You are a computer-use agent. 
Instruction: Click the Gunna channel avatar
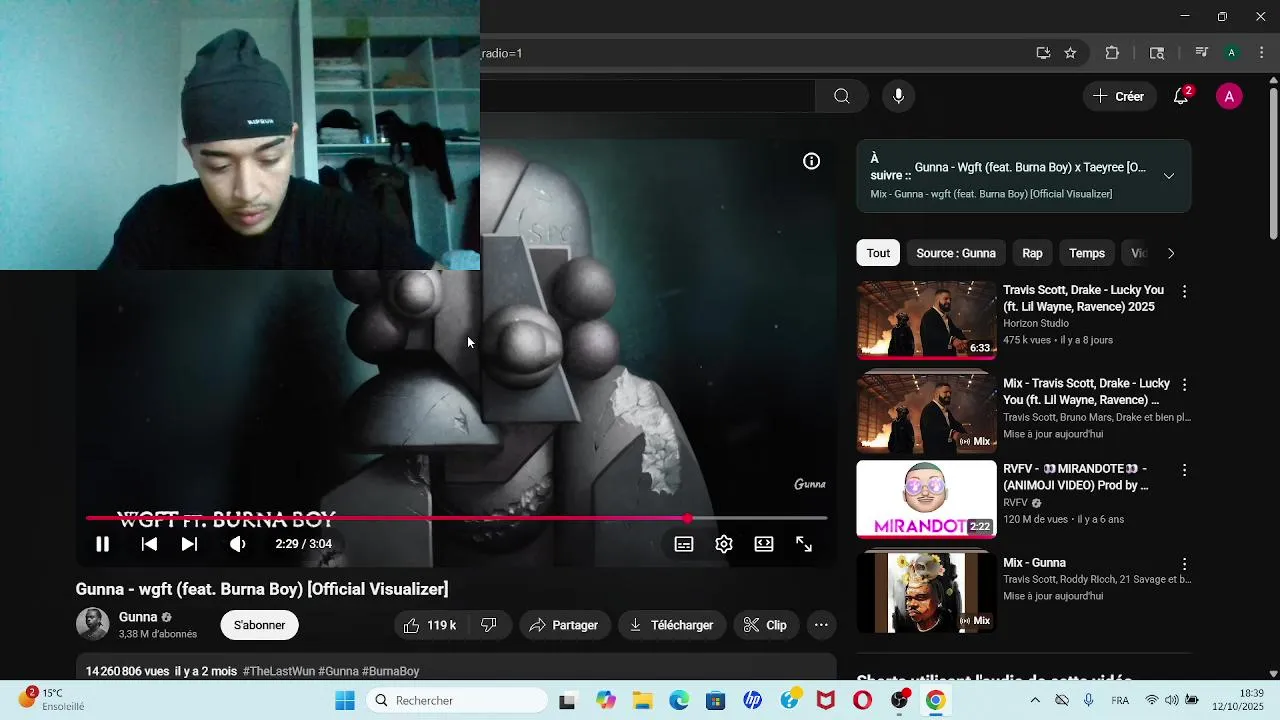tap(92, 624)
